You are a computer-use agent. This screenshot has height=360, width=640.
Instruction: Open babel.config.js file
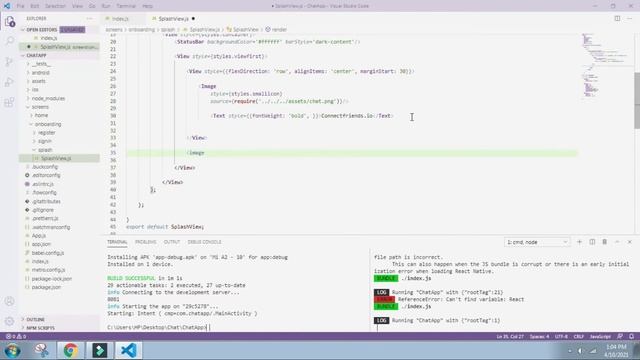48,253
